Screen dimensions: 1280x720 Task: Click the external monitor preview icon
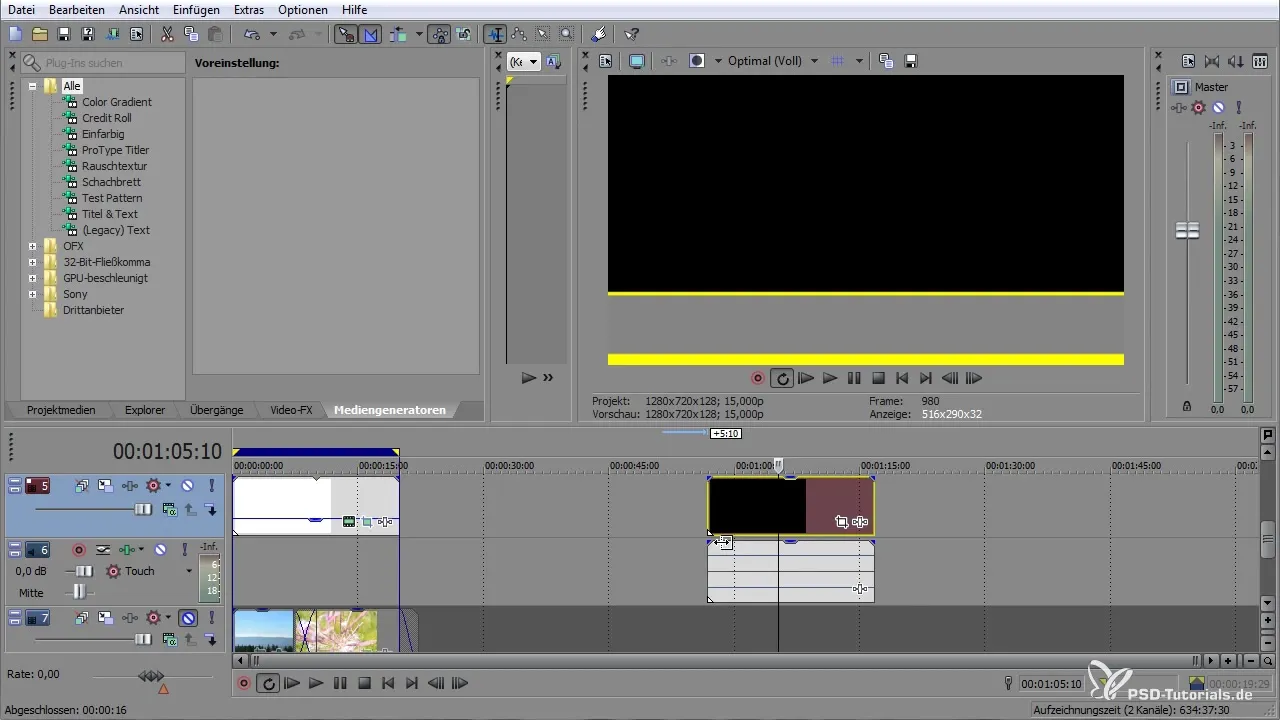(x=636, y=61)
